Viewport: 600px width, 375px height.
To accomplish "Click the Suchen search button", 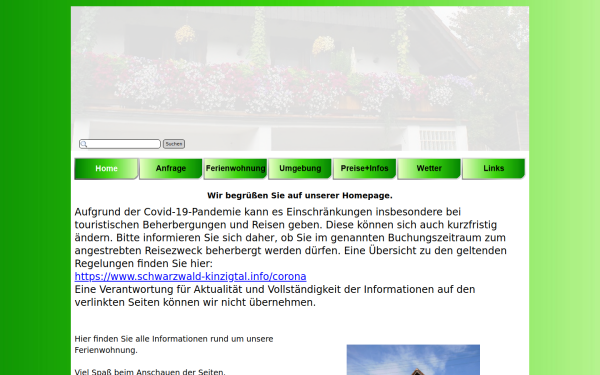I will tap(174, 144).
